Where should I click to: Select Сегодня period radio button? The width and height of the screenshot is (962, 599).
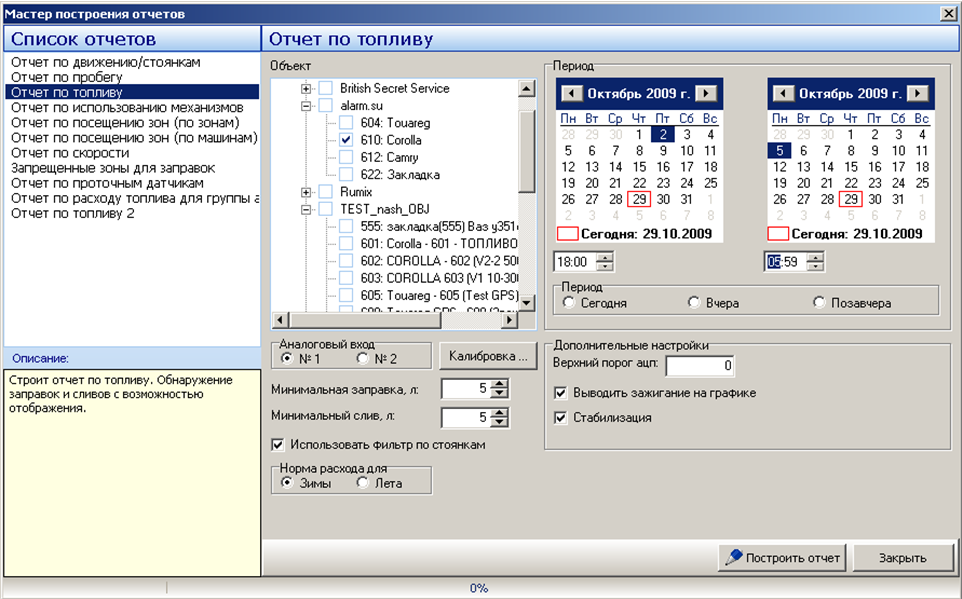[x=569, y=303]
